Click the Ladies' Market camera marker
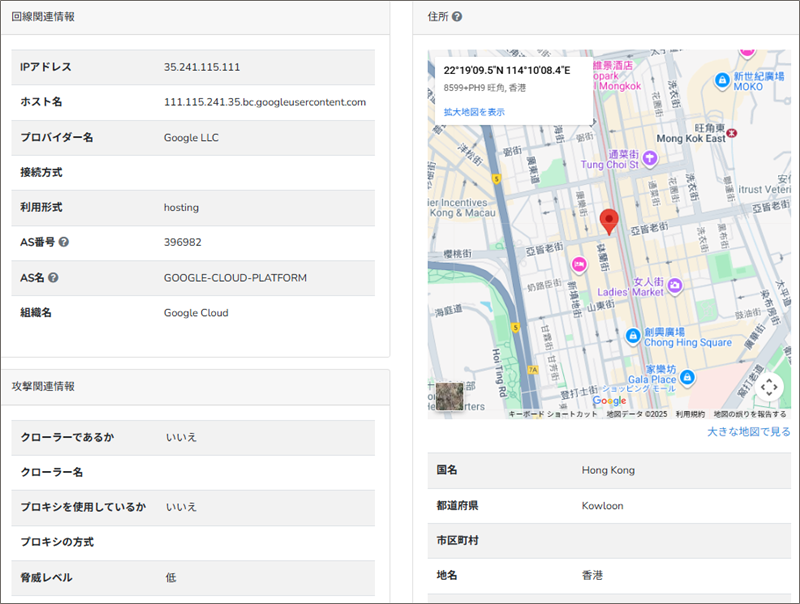The height and width of the screenshot is (604, 800). pos(676,286)
